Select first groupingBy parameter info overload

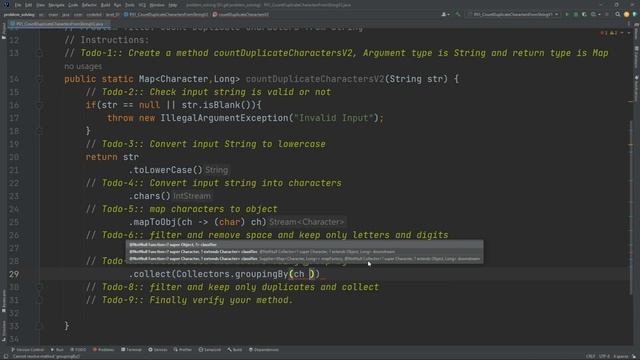coord(304,244)
